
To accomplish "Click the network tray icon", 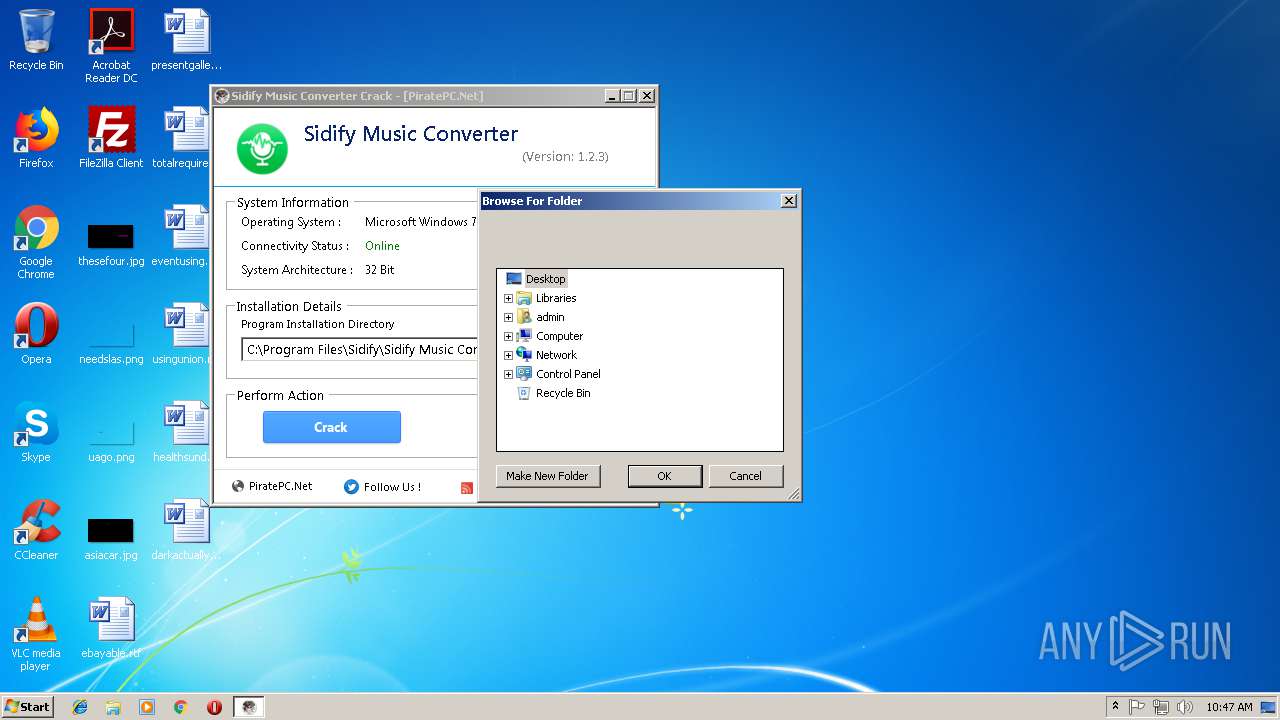I will [x=1161, y=707].
